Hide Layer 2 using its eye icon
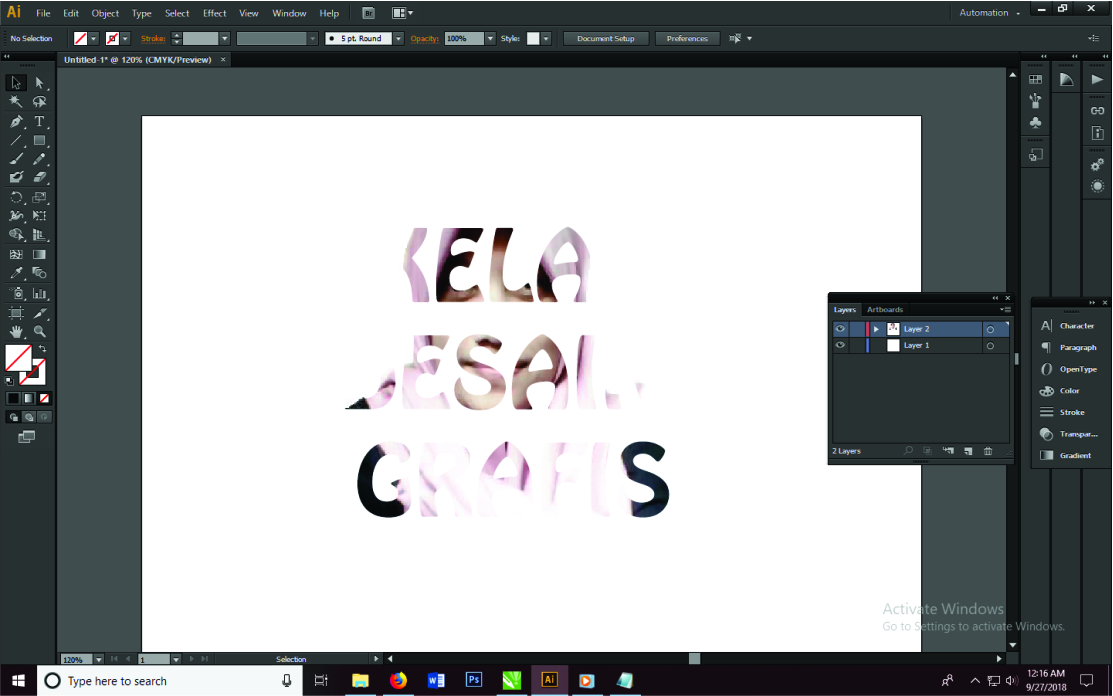Viewport: 1113px width, 696px height. pyautogui.click(x=840, y=329)
